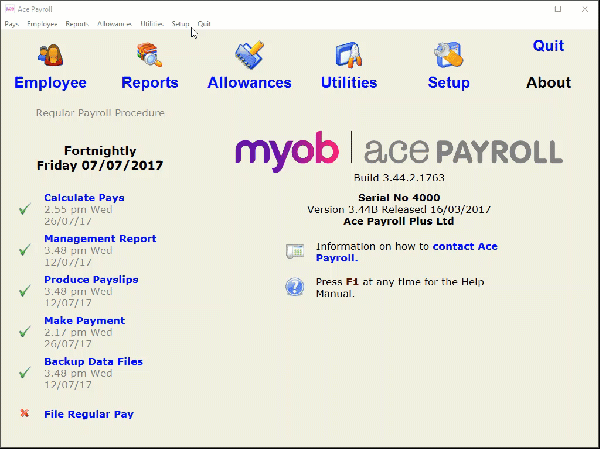Click the green tick beside Backup Data Files

pos(25,372)
